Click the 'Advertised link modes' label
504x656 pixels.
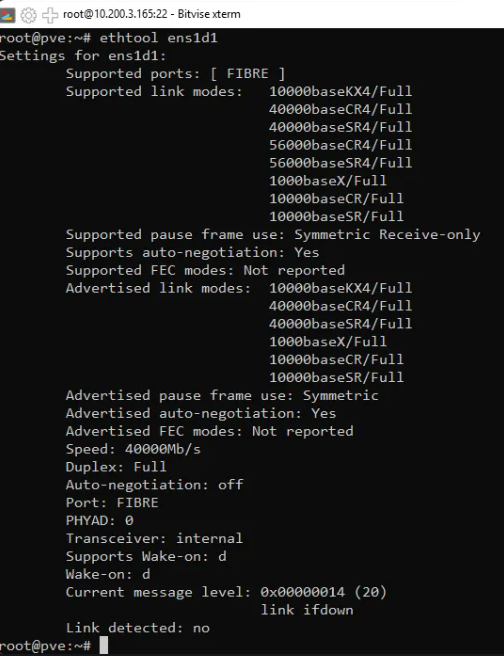158,288
